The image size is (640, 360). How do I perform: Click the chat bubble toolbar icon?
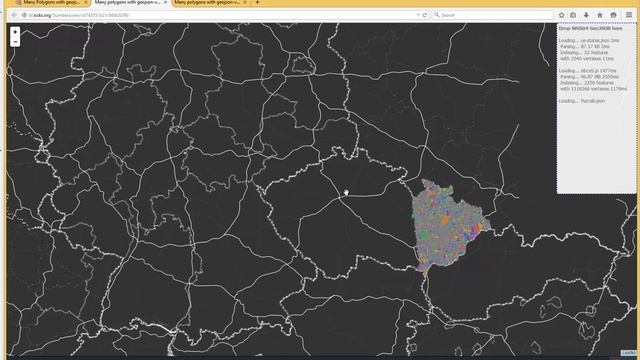pyautogui.click(x=613, y=15)
